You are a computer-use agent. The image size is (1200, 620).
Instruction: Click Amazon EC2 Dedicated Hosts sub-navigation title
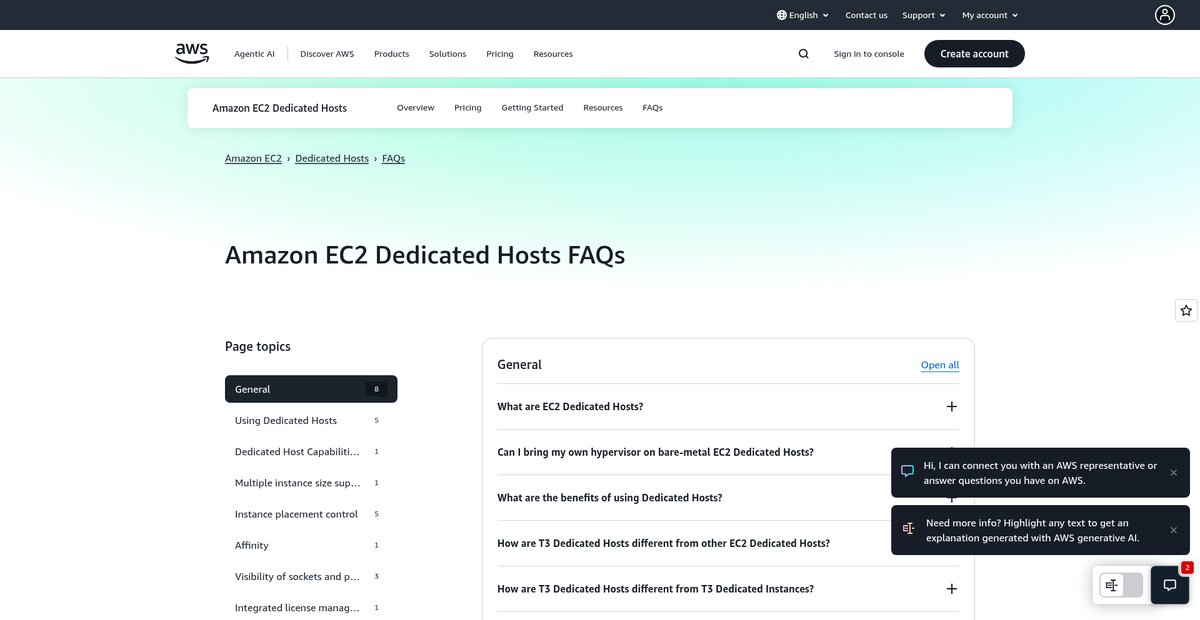pyautogui.click(x=280, y=108)
